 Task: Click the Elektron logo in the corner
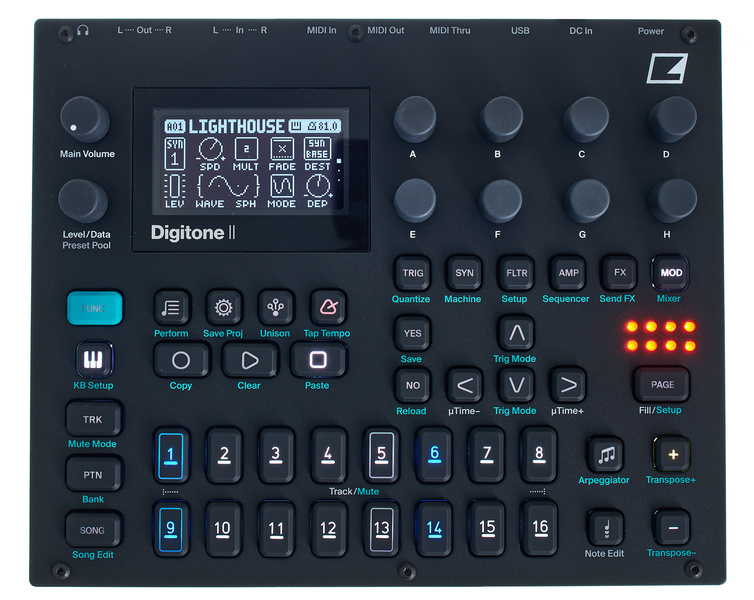coord(667,68)
